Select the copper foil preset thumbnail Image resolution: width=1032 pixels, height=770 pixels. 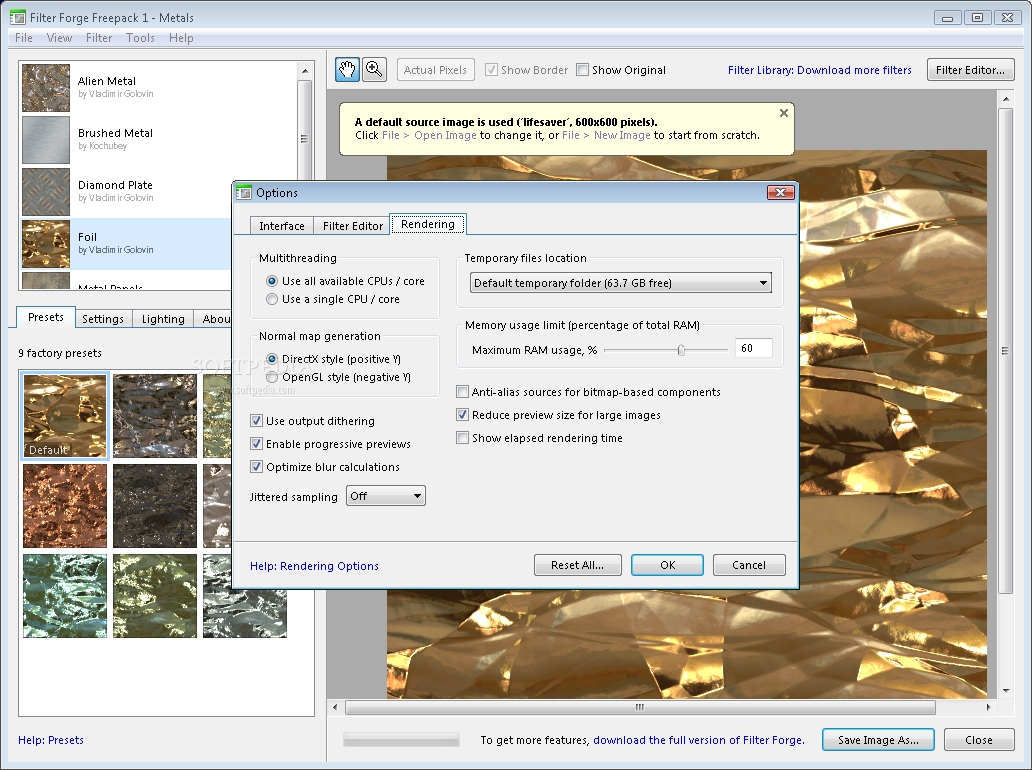[x=64, y=506]
